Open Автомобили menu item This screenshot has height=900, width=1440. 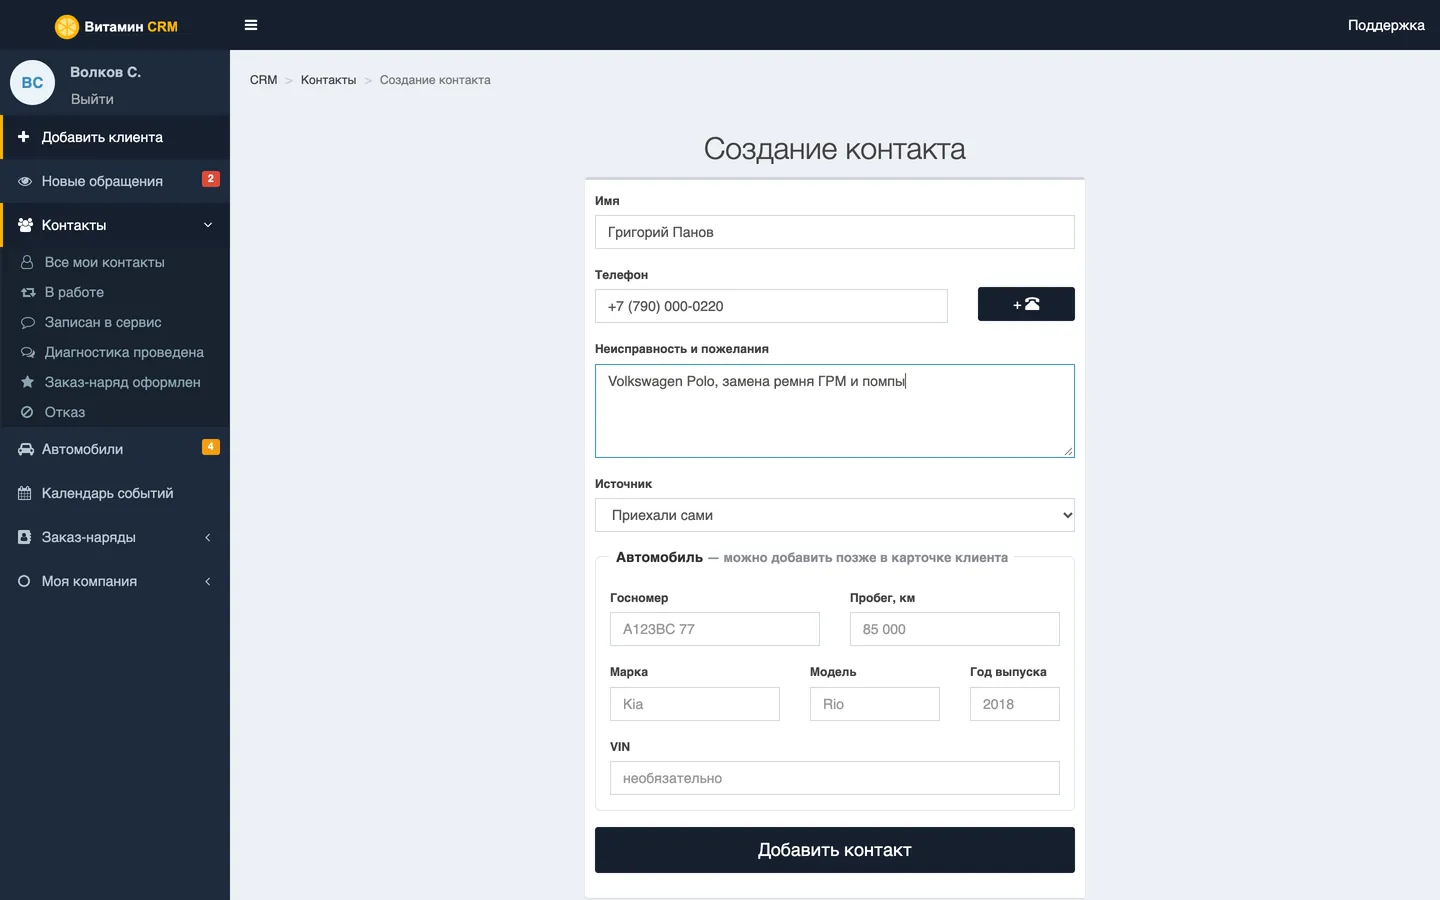(115, 449)
